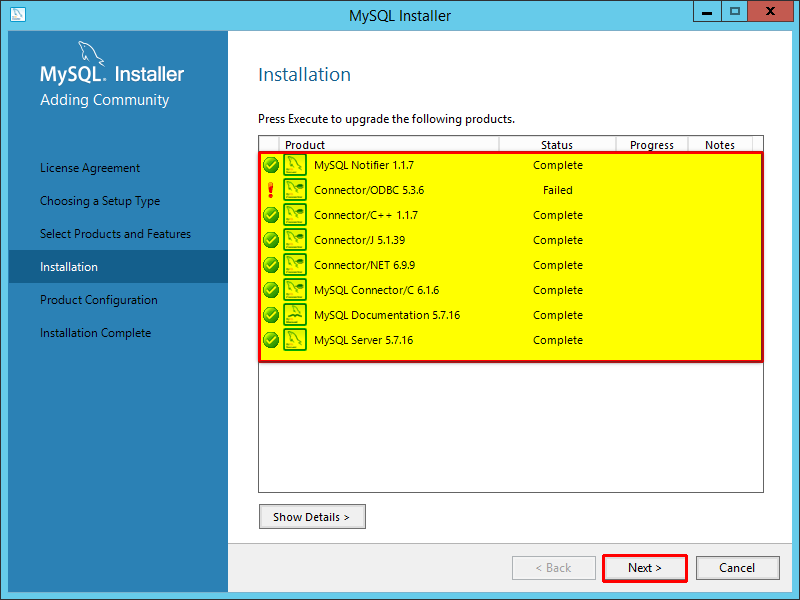Viewport: 800px width, 600px height.
Task: Select the MySQL Notifier 1.1.7 row text
Action: (364, 165)
